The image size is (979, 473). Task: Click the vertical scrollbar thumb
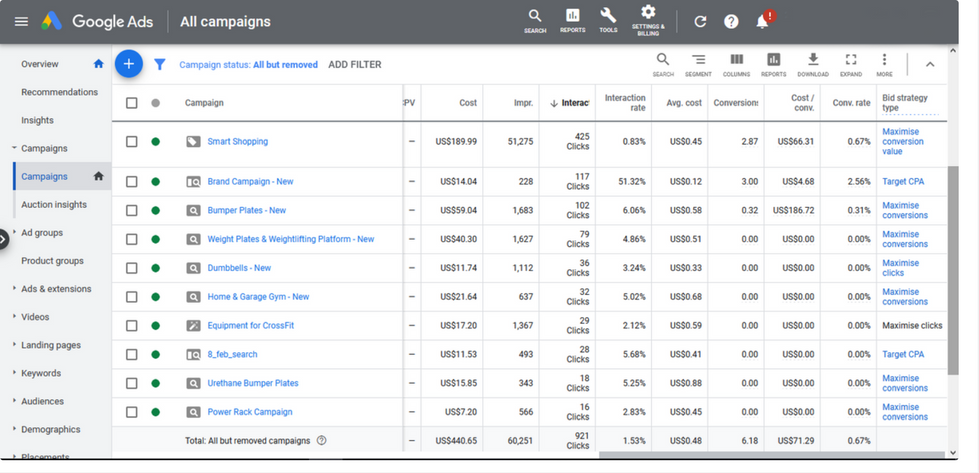tap(953, 270)
